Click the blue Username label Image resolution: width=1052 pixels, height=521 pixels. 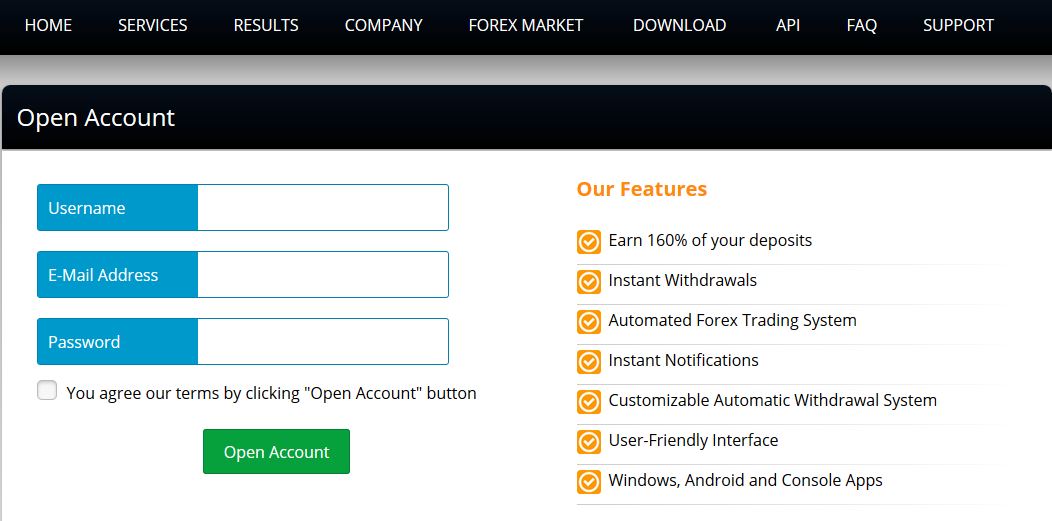(117, 207)
